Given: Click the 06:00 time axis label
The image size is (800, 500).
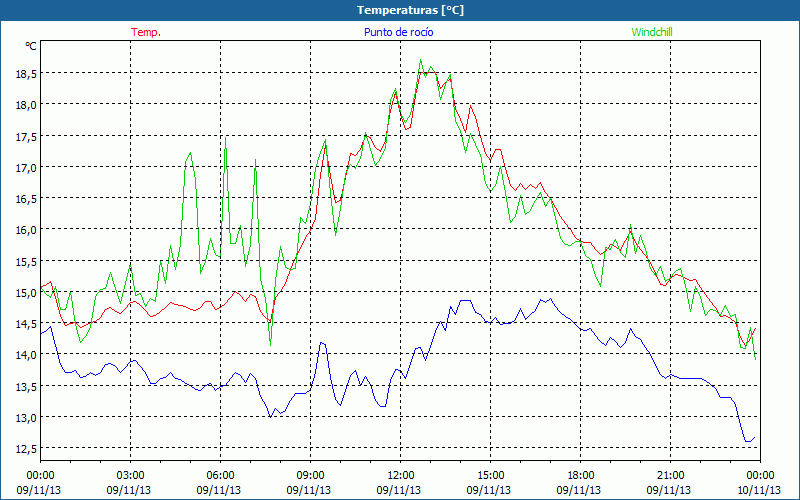Looking at the screenshot, I should tap(220, 475).
